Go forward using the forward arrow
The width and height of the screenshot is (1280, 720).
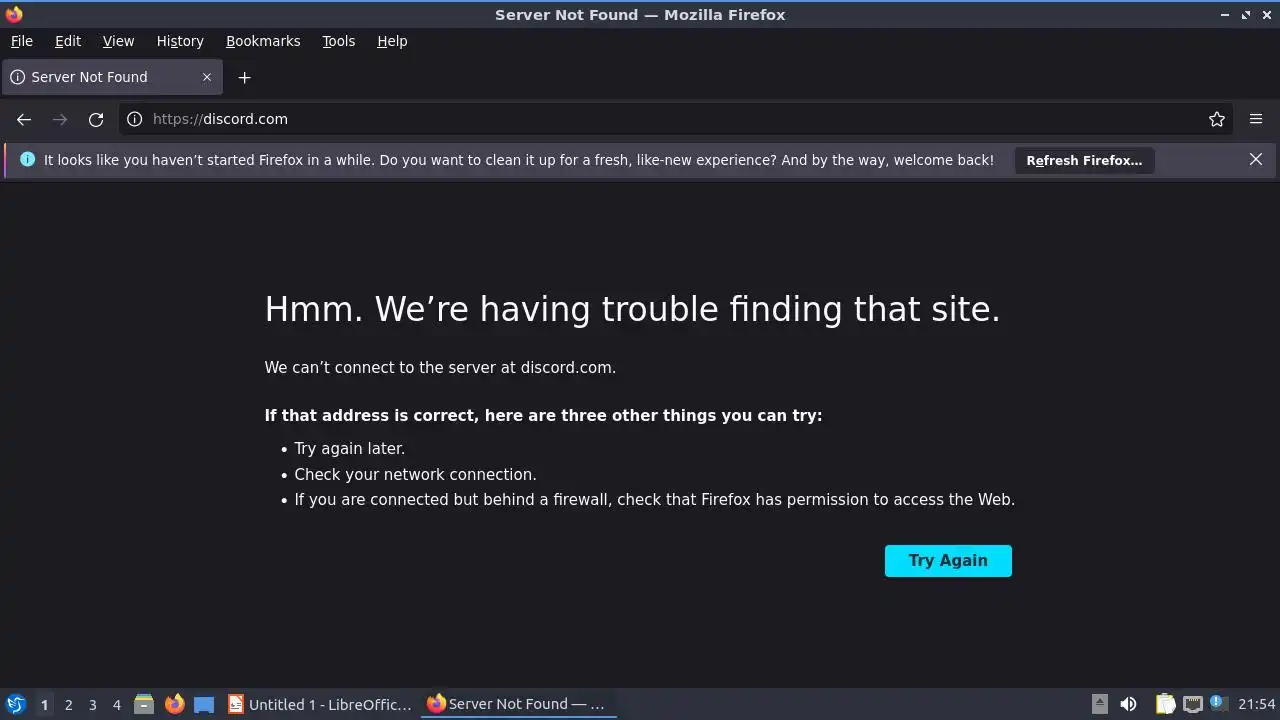click(60, 119)
